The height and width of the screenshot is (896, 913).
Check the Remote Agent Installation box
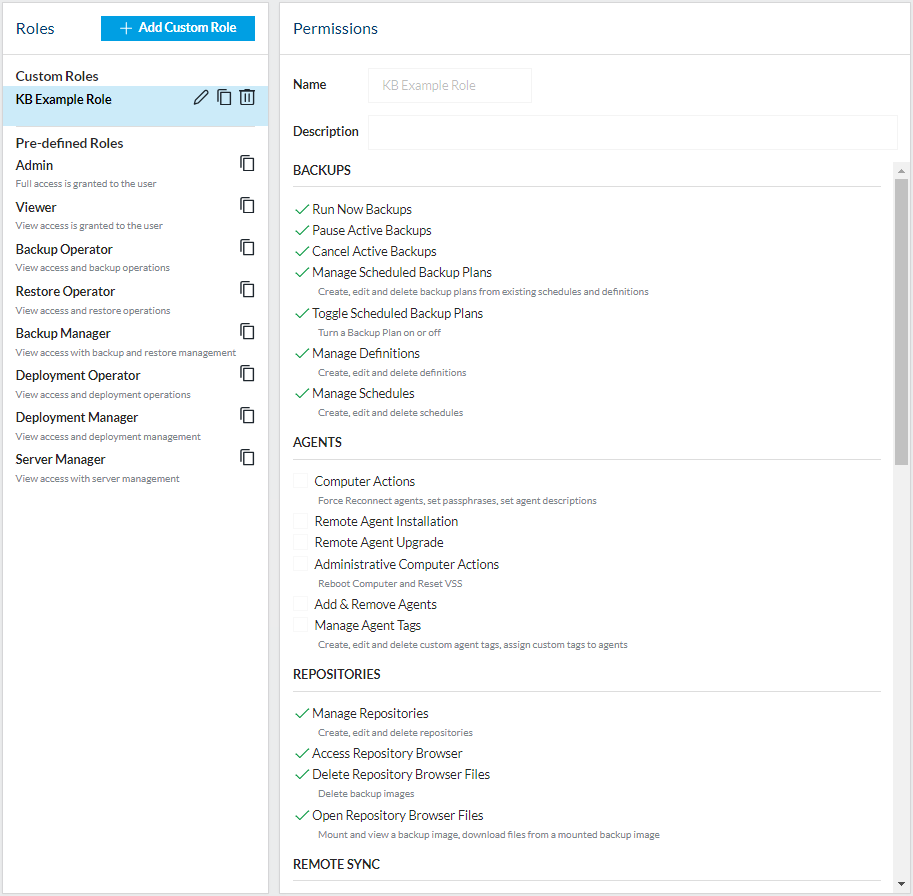(x=301, y=521)
